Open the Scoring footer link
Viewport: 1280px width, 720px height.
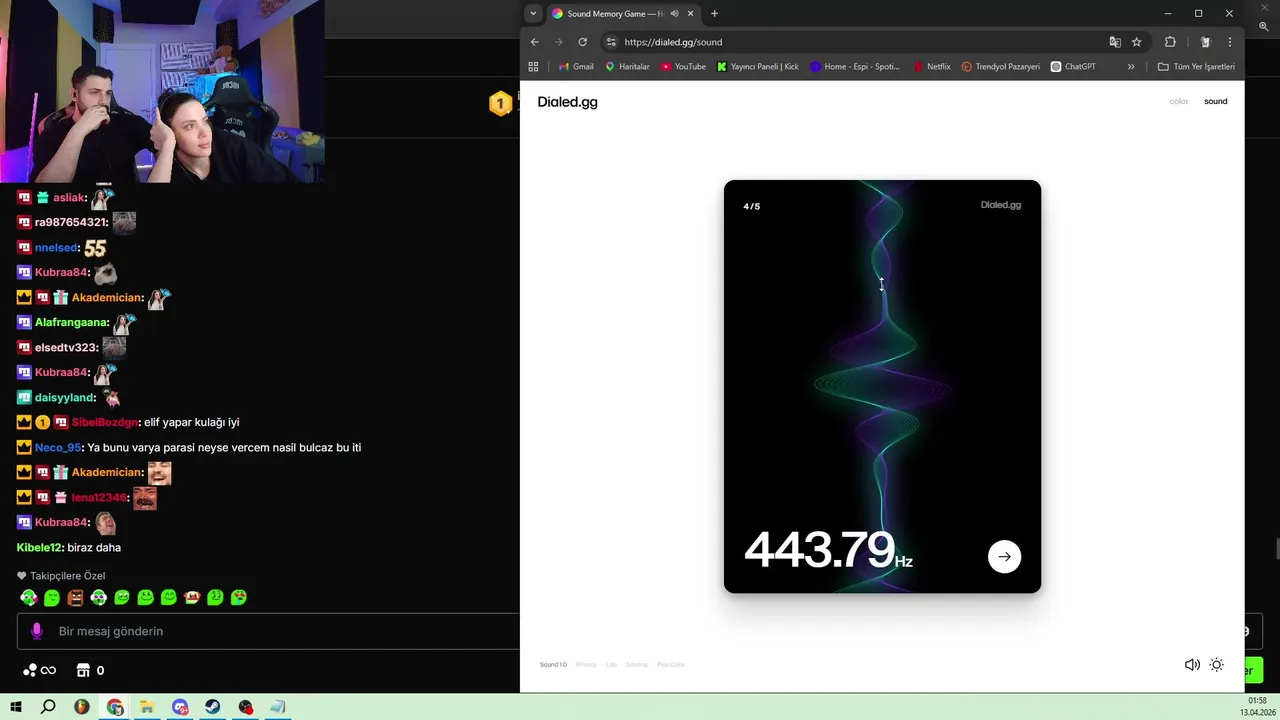[x=637, y=665]
